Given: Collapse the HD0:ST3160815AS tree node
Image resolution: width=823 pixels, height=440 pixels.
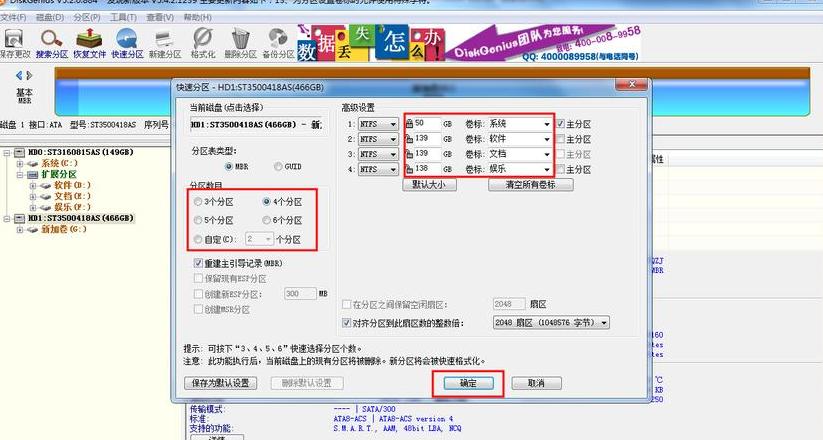Looking at the screenshot, I should [x=7, y=153].
